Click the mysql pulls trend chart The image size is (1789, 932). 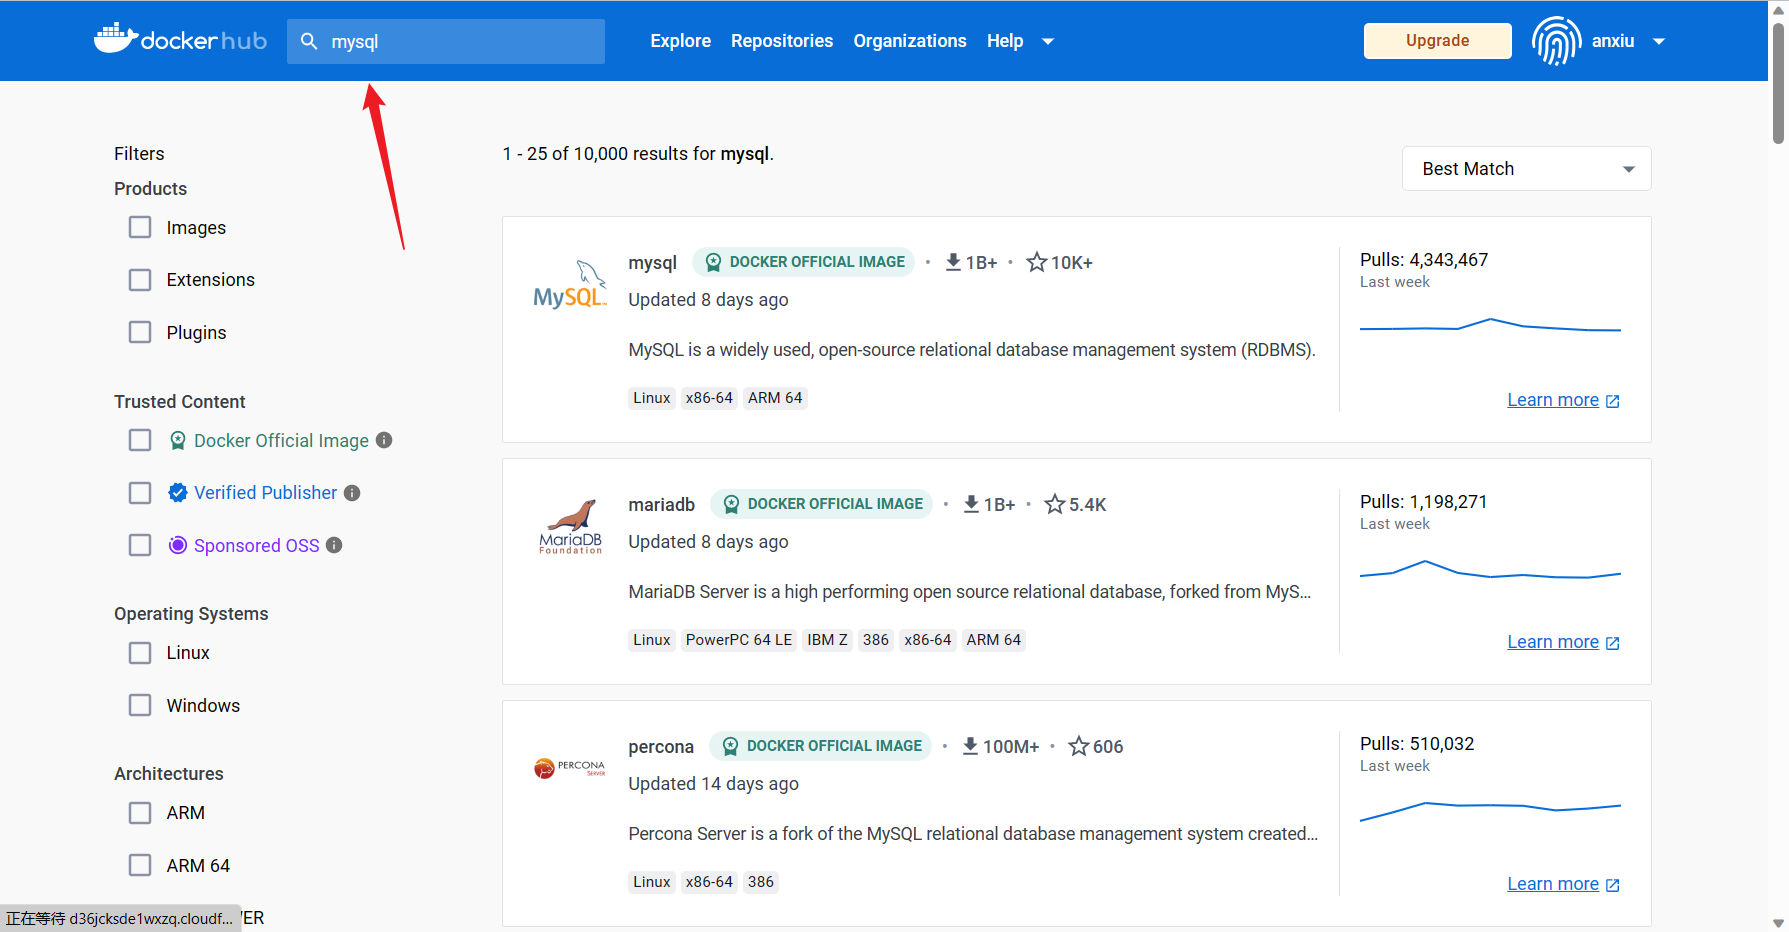click(1490, 325)
